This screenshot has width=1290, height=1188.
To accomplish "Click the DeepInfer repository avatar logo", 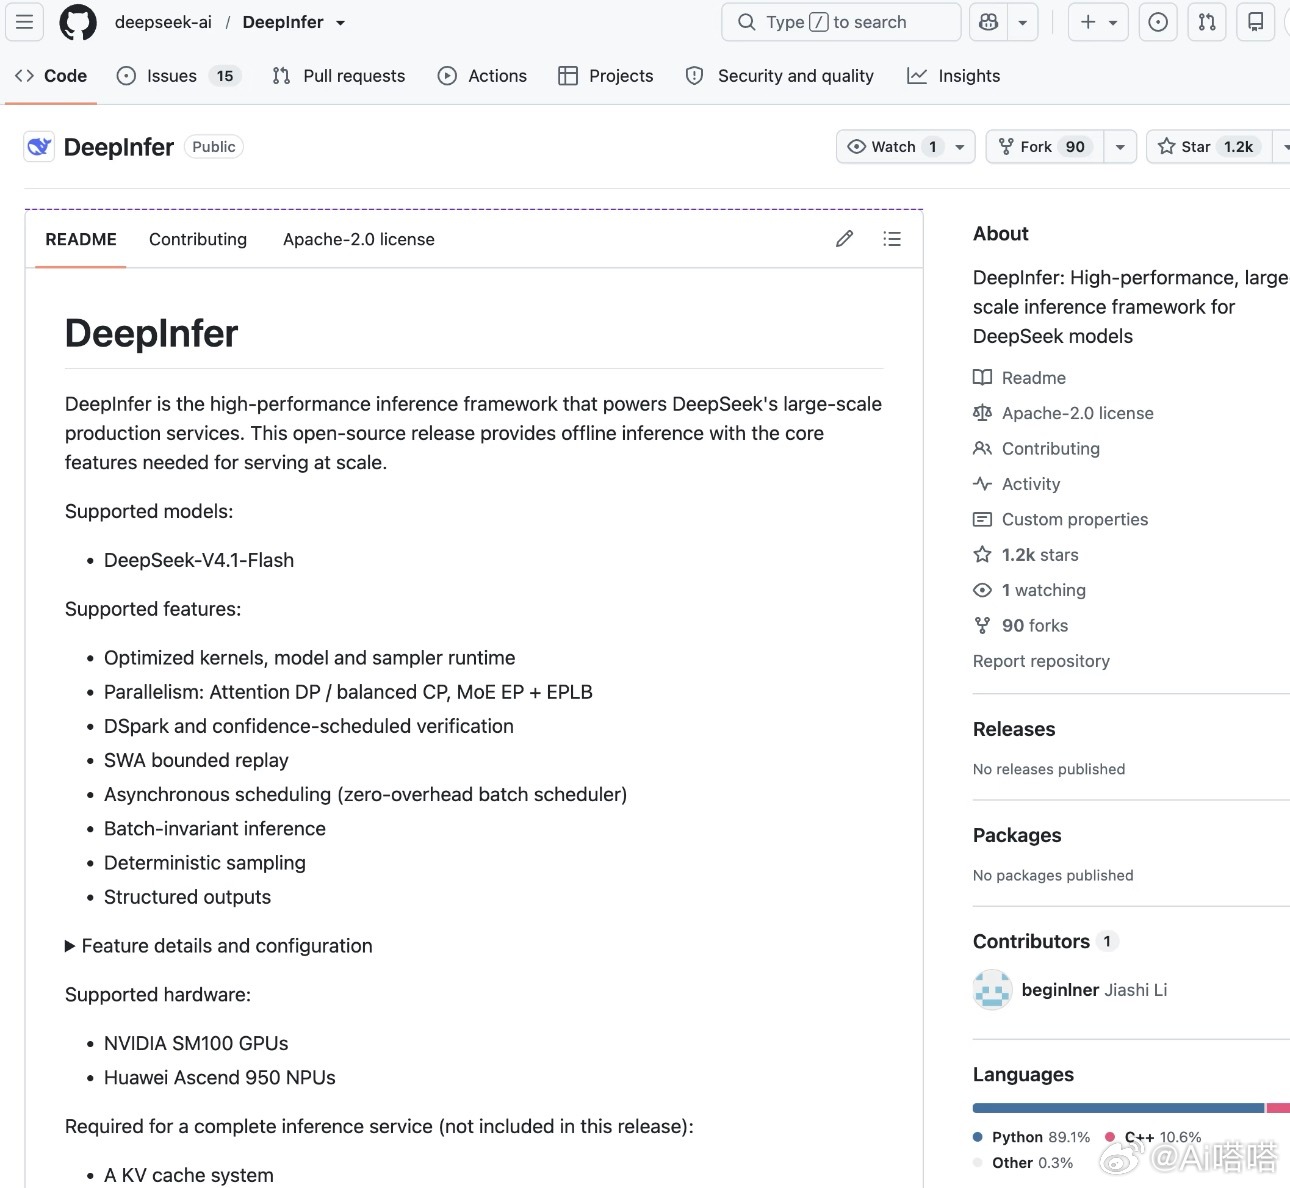I will pyautogui.click(x=39, y=147).
